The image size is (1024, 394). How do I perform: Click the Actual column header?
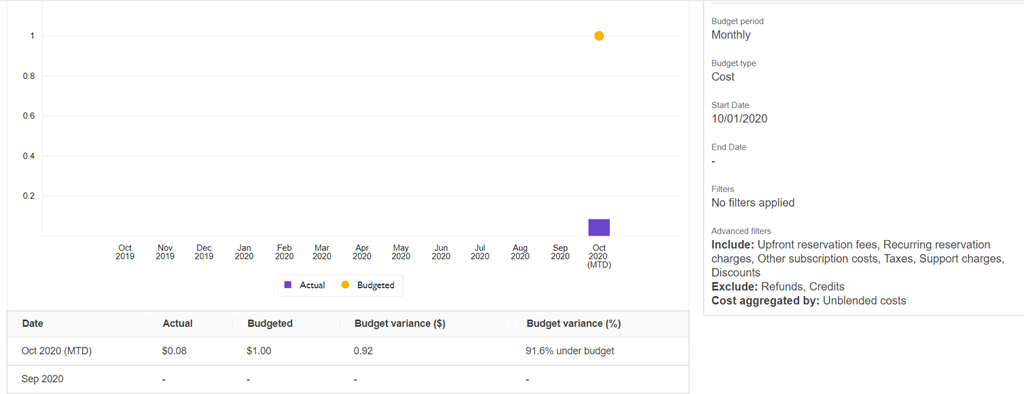(x=177, y=323)
